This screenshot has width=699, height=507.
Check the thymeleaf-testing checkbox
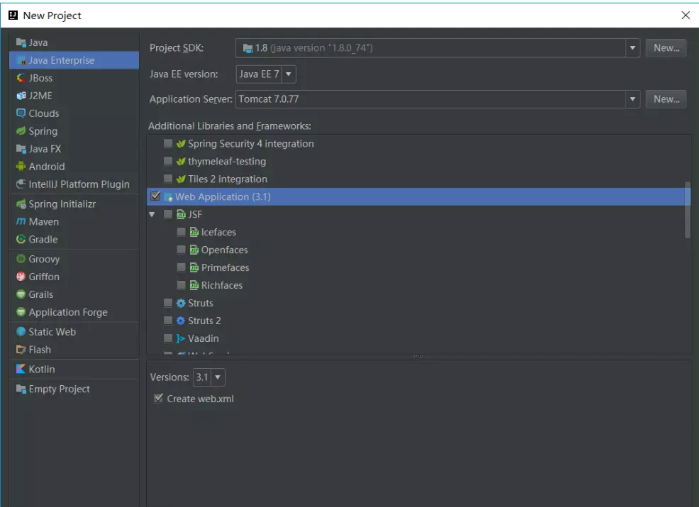pos(168,161)
